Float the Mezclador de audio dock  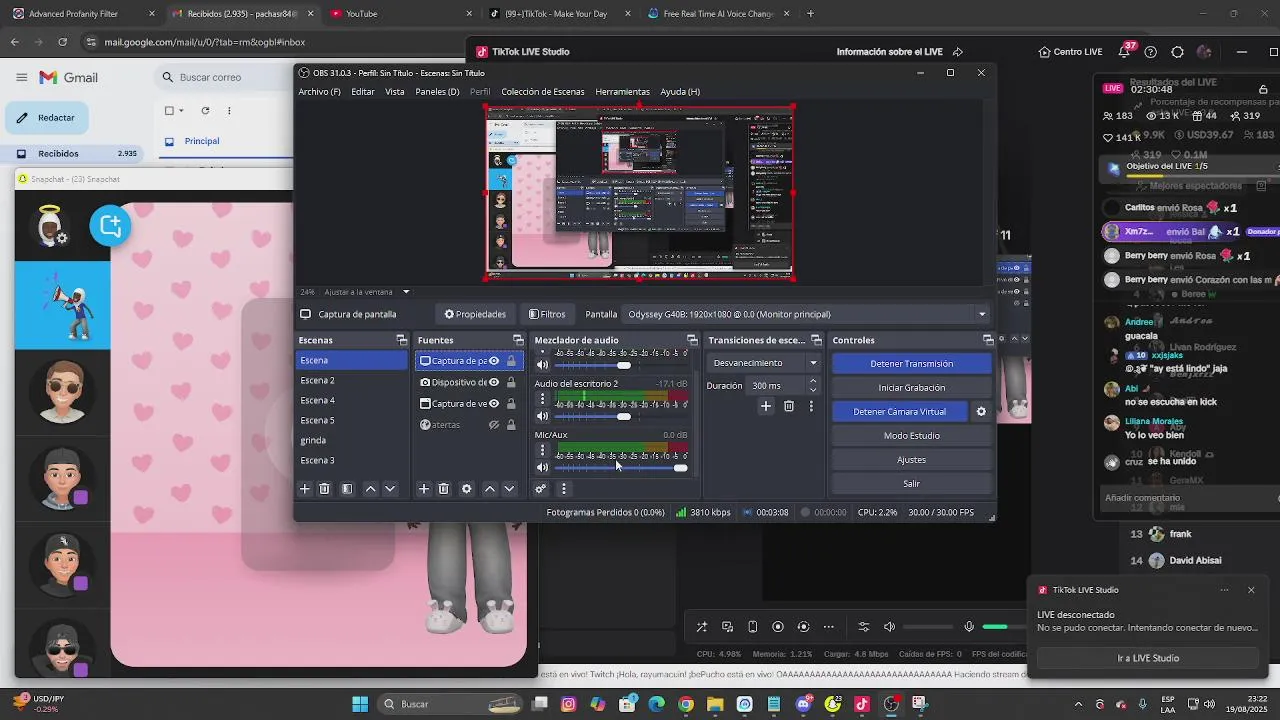click(x=692, y=340)
